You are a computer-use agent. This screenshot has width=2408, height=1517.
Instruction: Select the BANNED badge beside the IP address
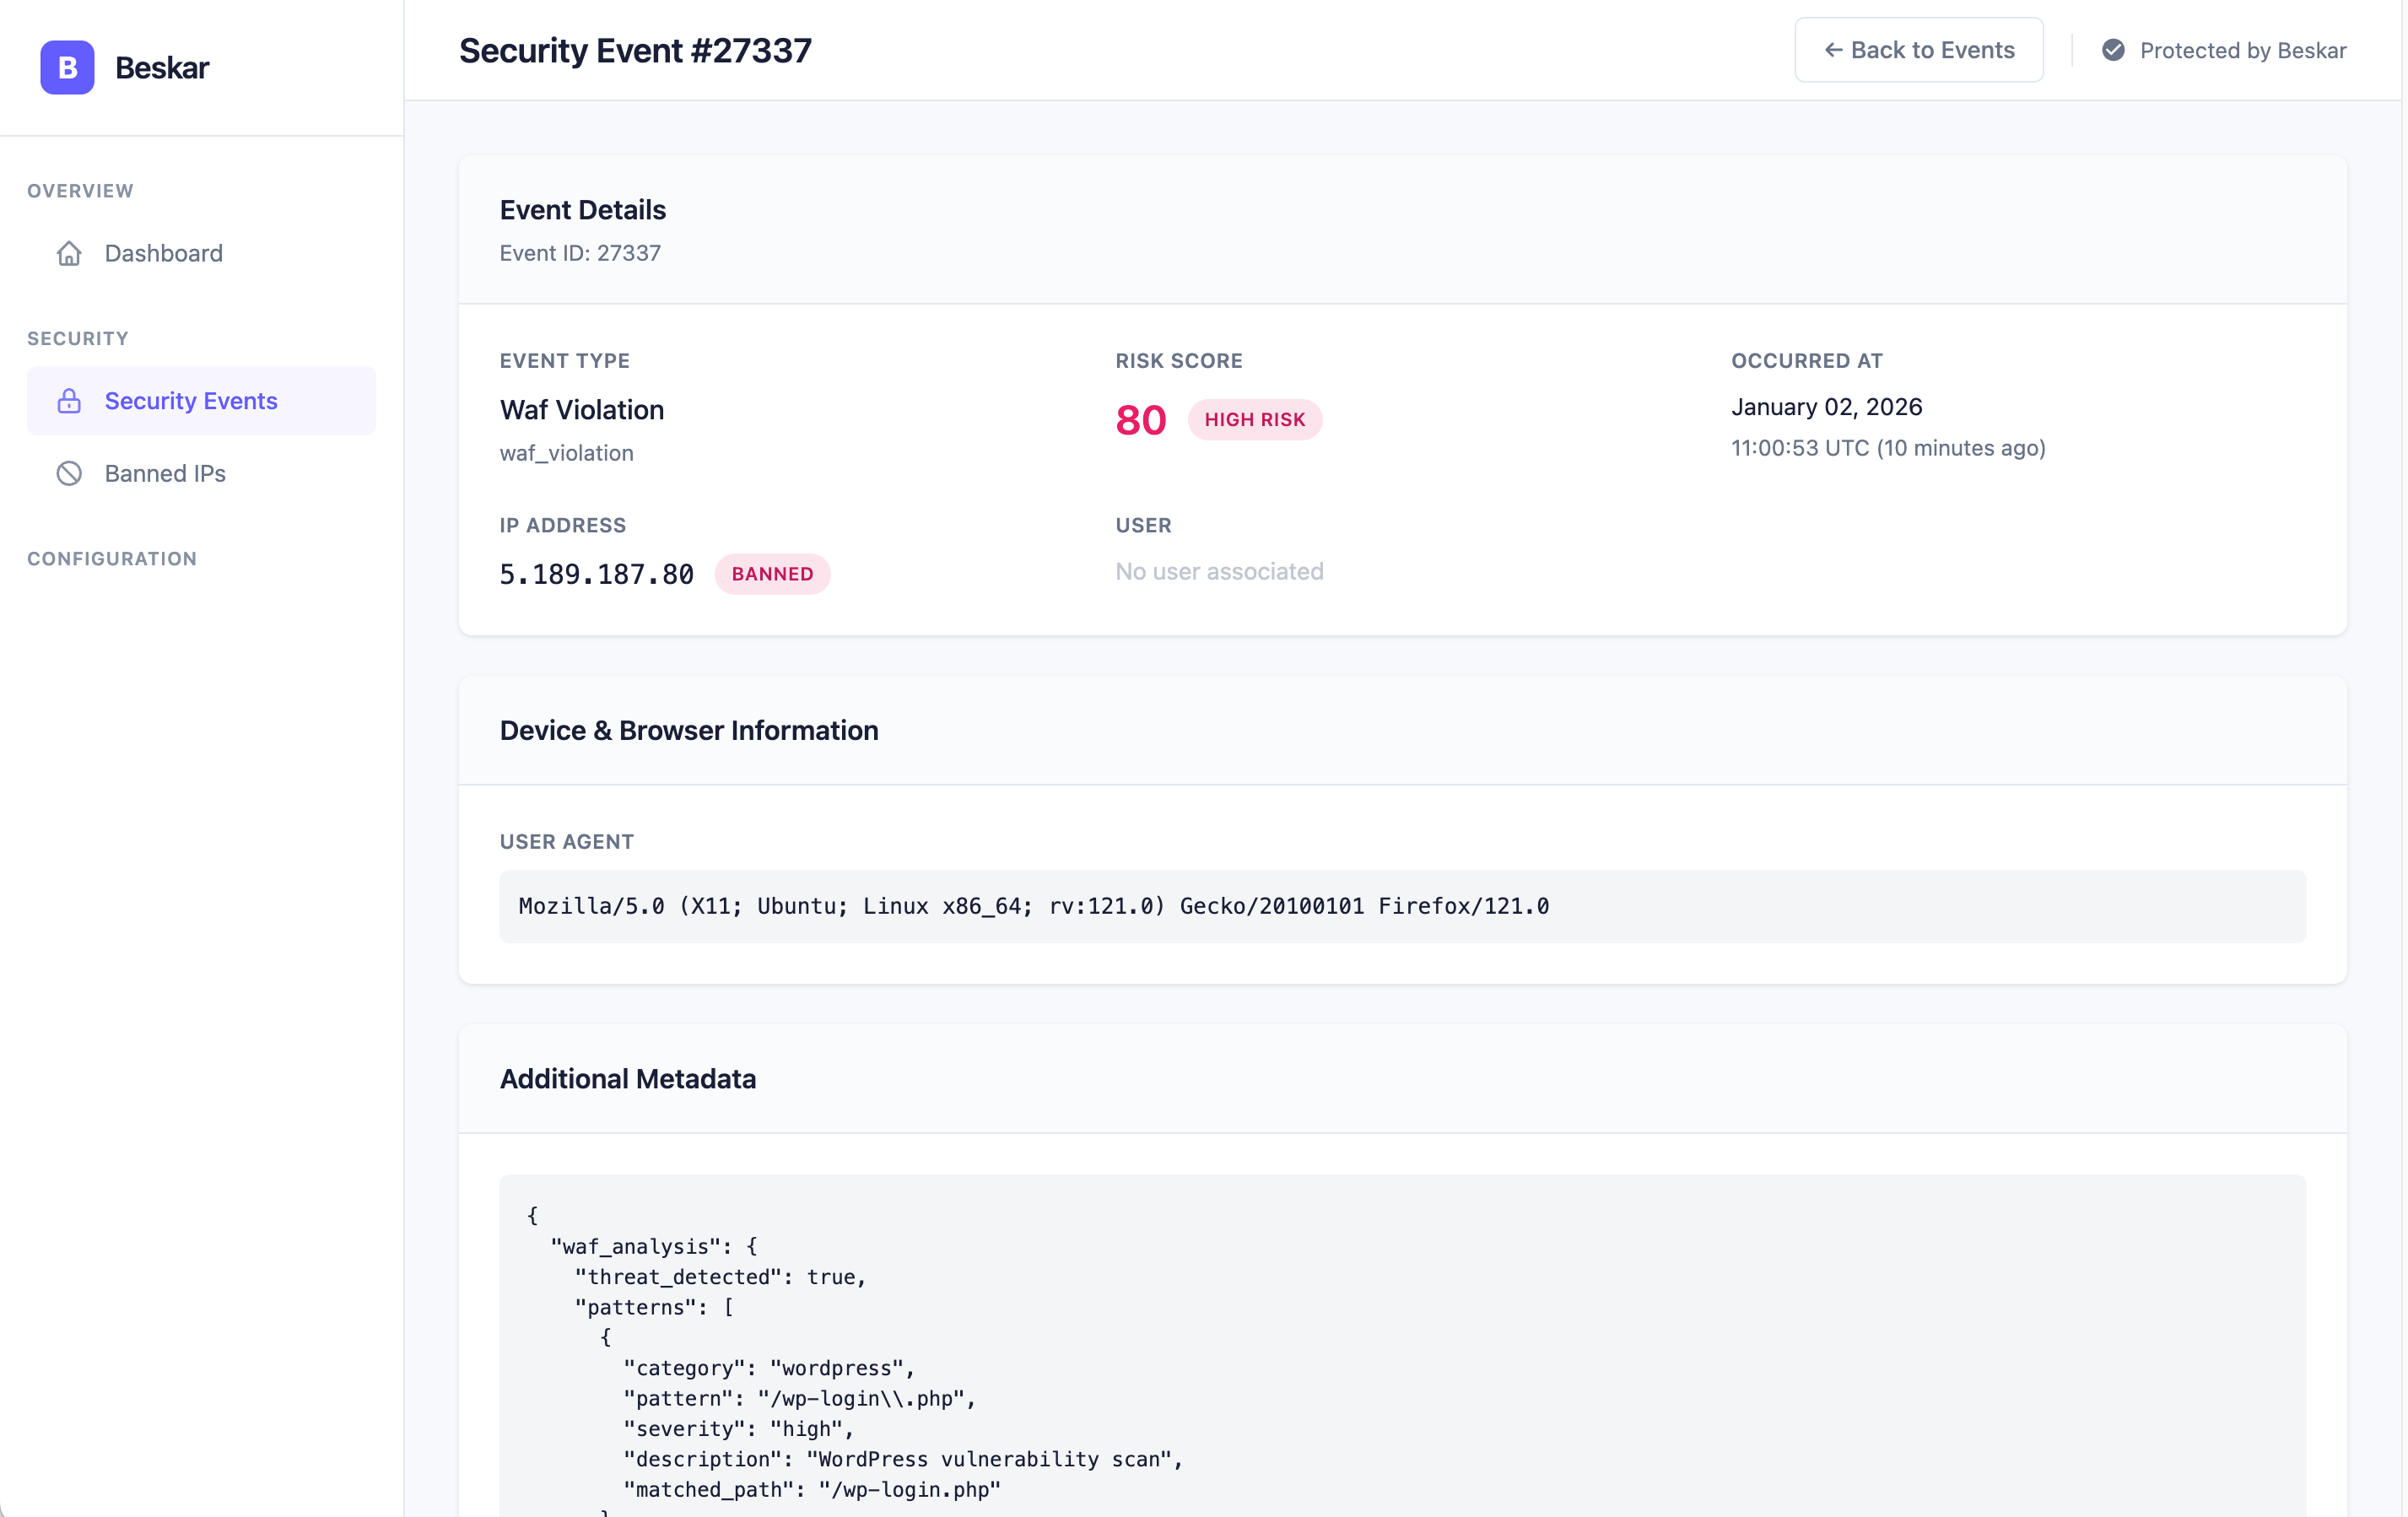pos(772,573)
